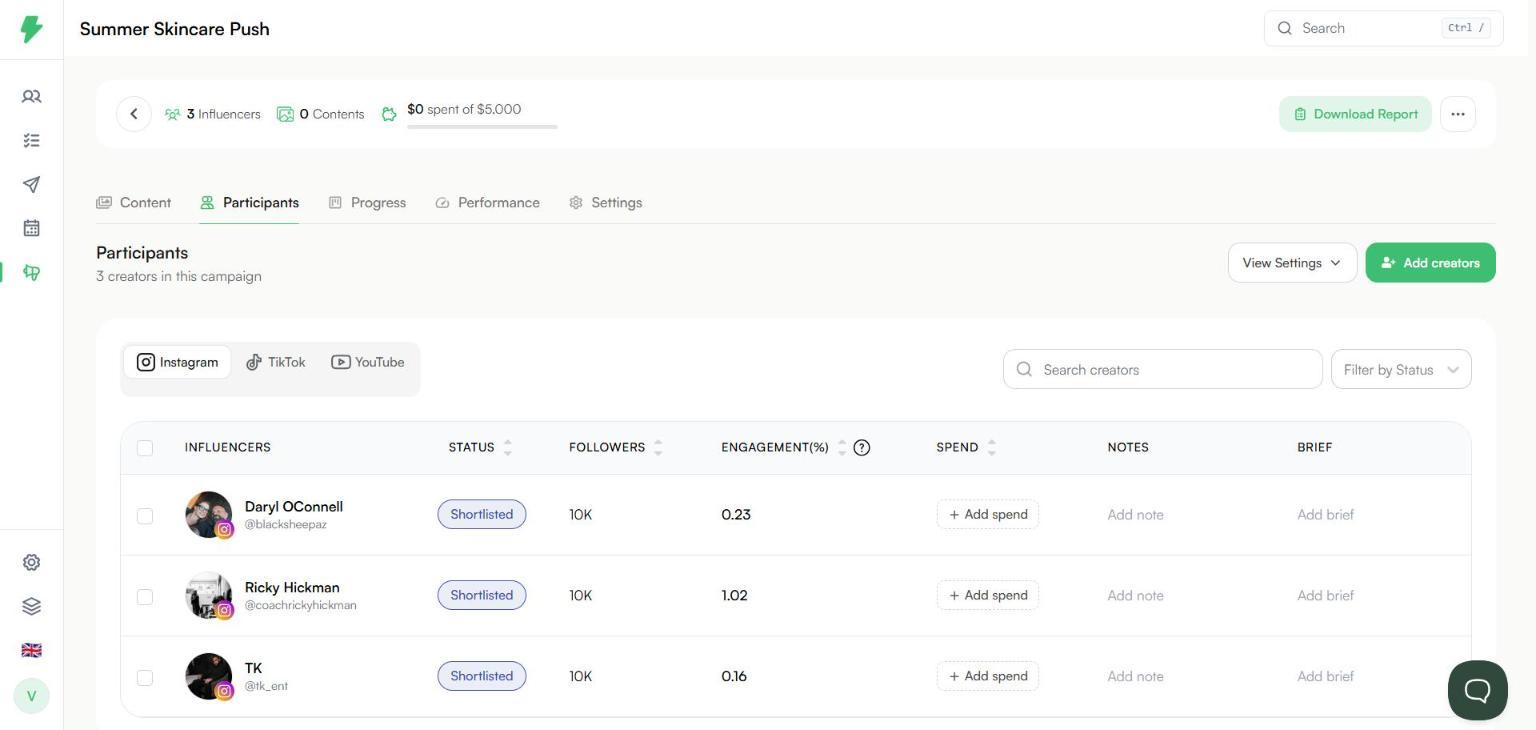Image resolution: width=1536 pixels, height=730 pixels.
Task: Open the settings gear in left sidebar
Action: pos(31,562)
